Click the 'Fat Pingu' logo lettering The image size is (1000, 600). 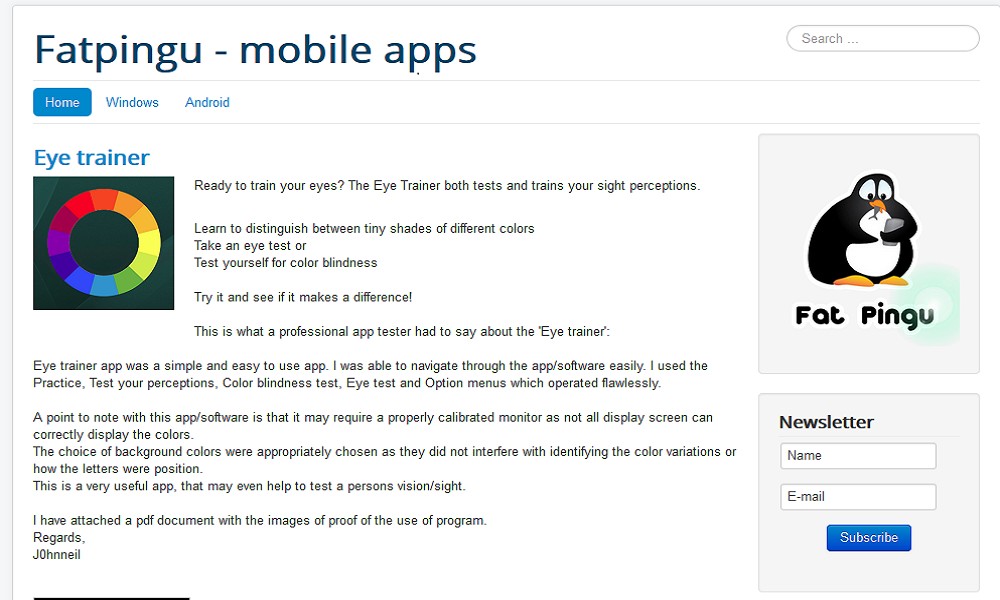(864, 316)
